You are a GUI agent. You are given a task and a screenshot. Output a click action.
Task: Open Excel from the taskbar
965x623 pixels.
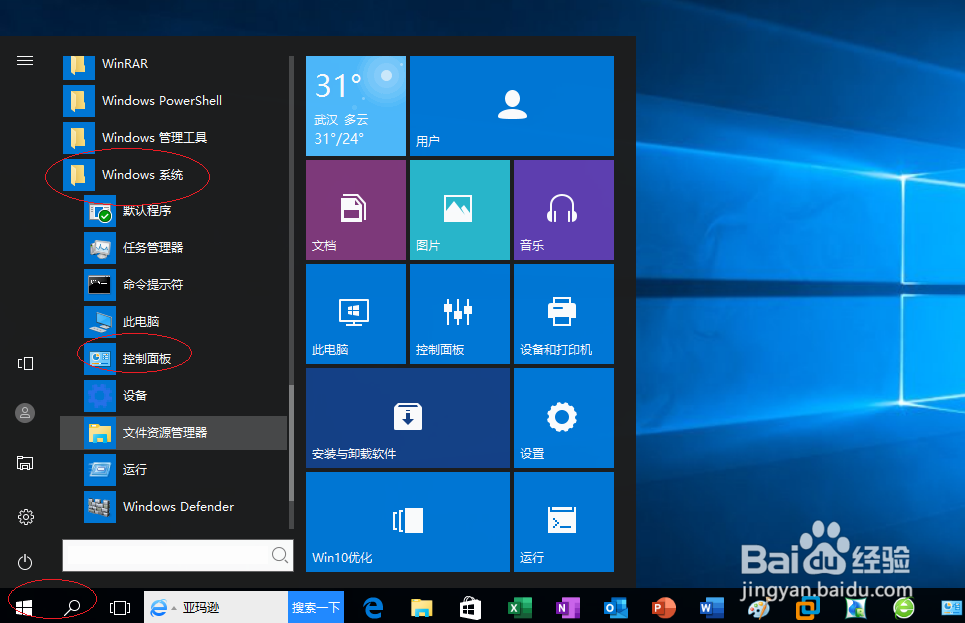click(x=518, y=607)
